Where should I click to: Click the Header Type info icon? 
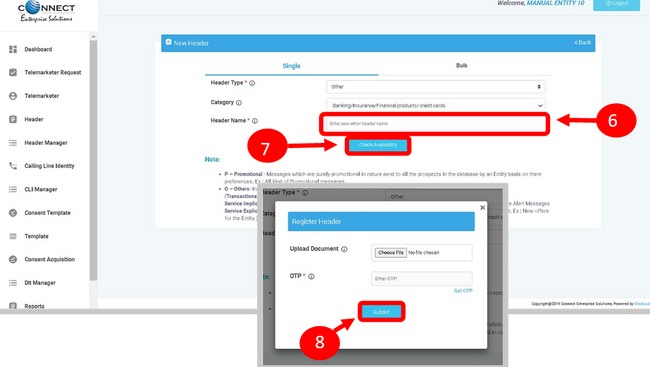(252, 83)
